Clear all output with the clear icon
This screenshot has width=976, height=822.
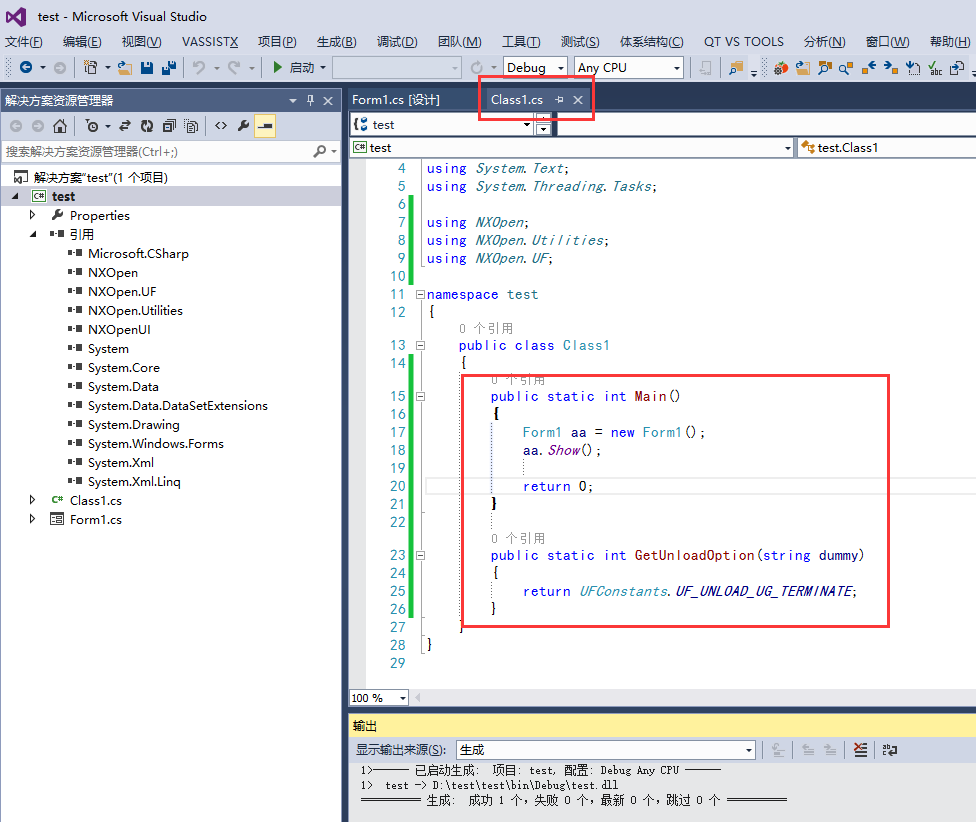point(860,750)
